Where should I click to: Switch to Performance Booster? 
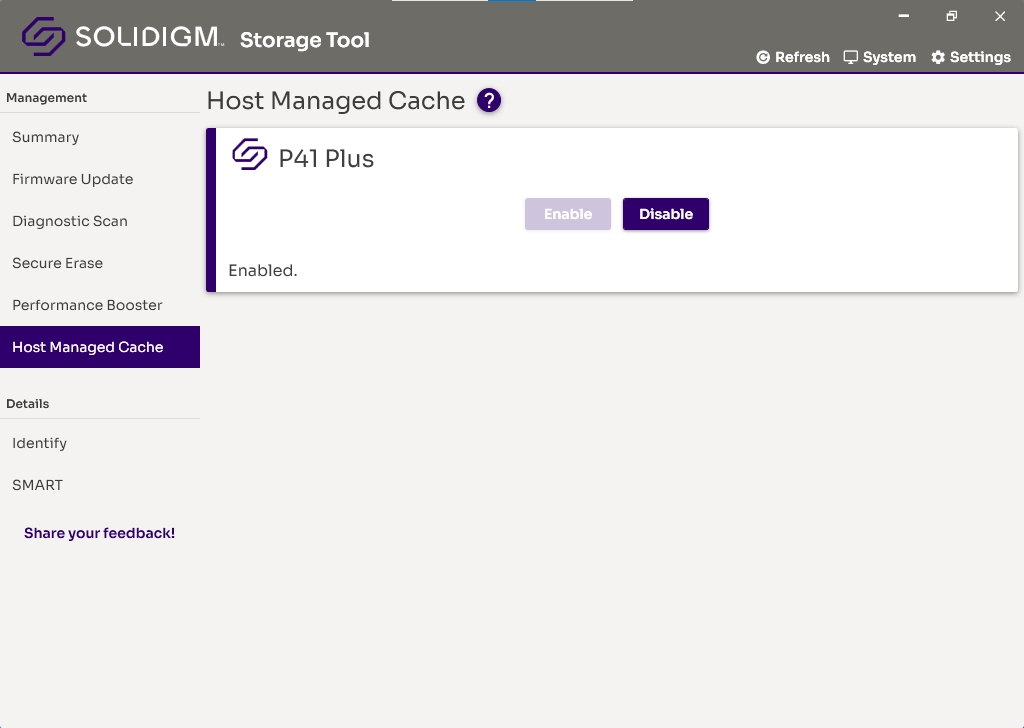pyautogui.click(x=100, y=305)
